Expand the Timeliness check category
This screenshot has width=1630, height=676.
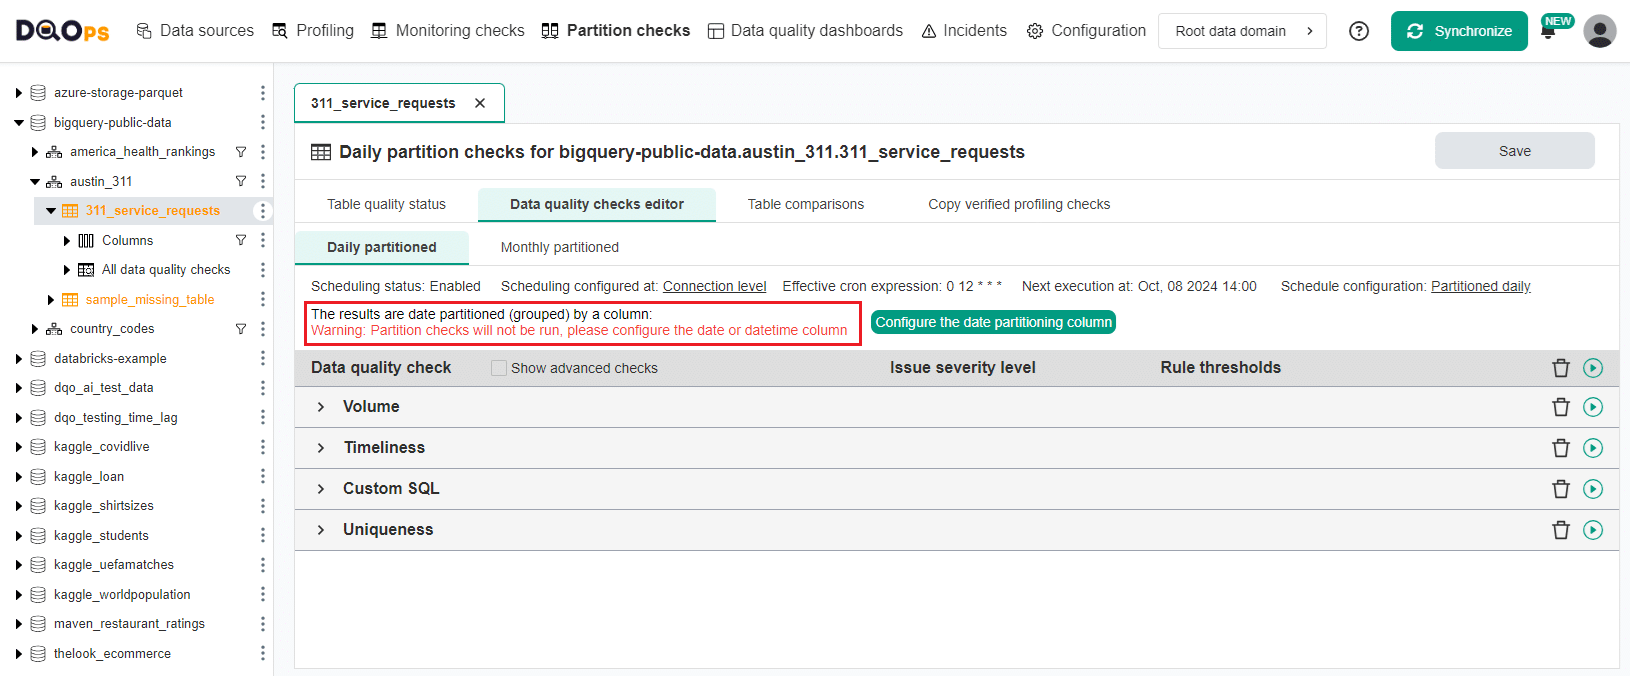point(321,448)
